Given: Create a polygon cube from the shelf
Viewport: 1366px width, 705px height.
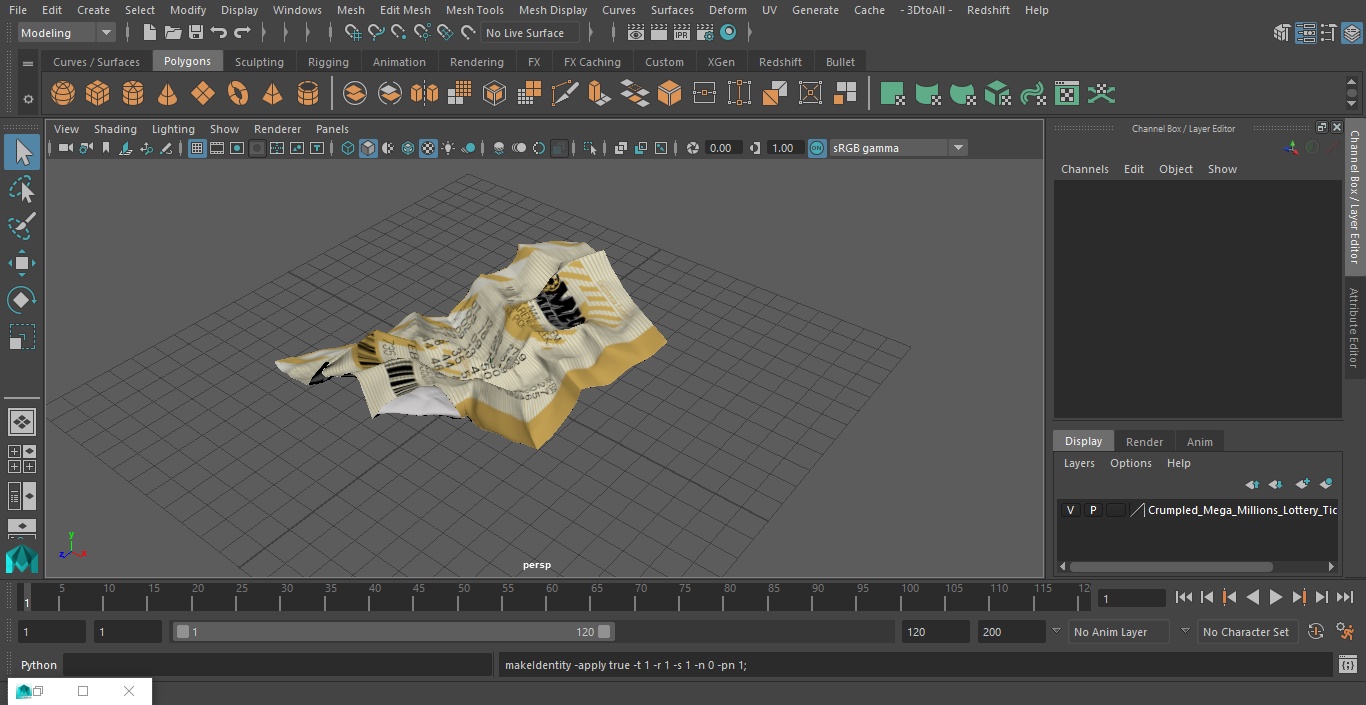Looking at the screenshot, I should [97, 94].
